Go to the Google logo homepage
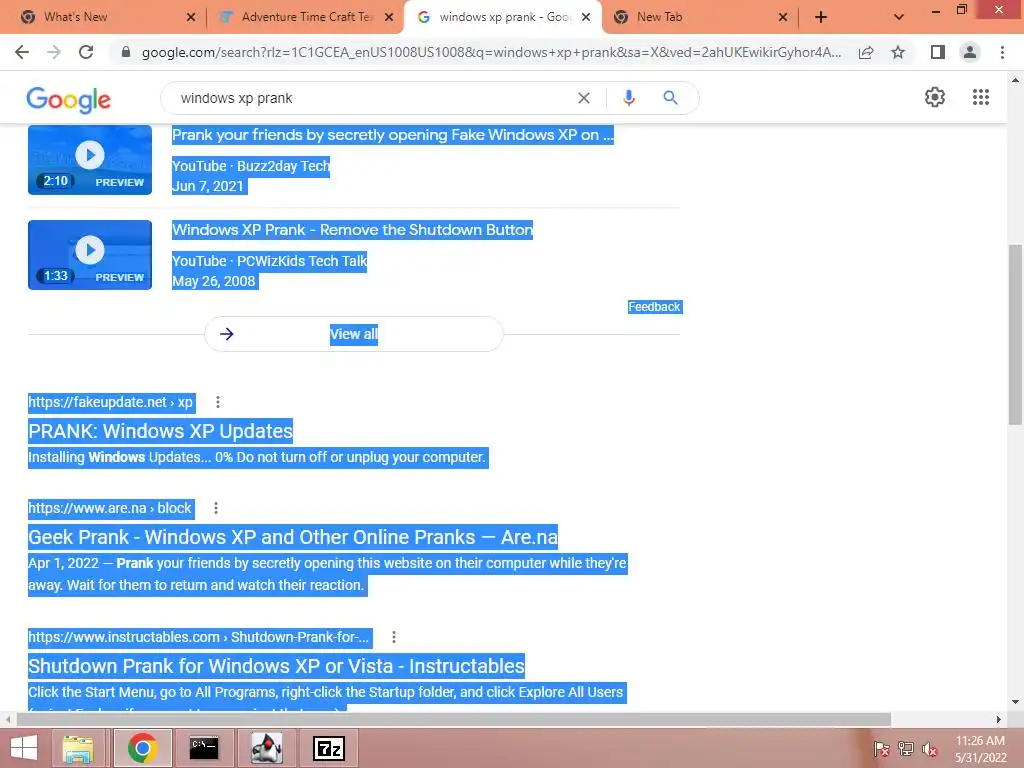The width and height of the screenshot is (1024, 768). pos(69,99)
